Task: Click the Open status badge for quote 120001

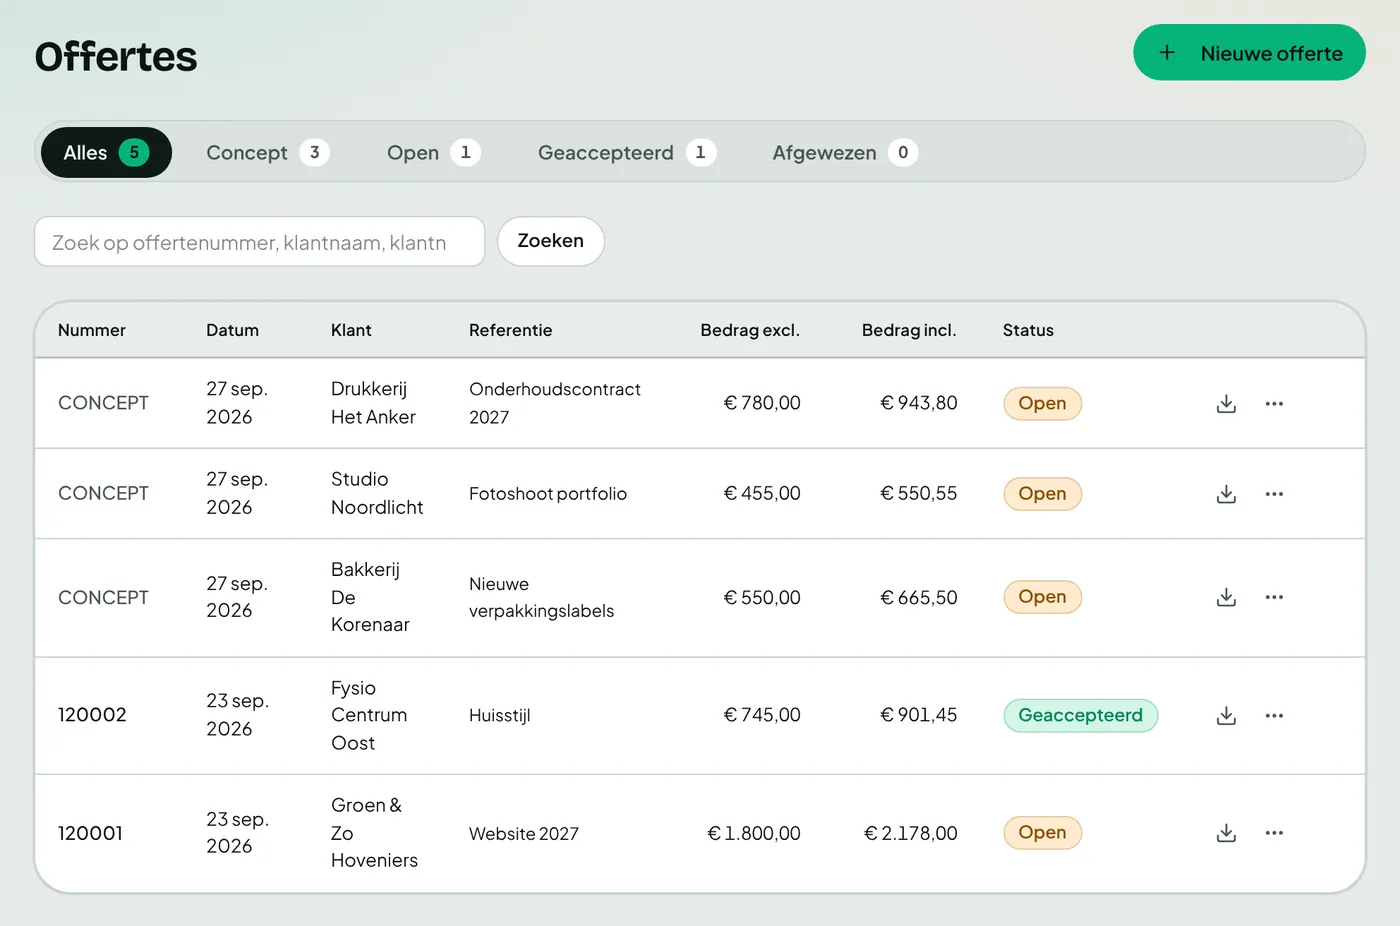Action: 1042,833
